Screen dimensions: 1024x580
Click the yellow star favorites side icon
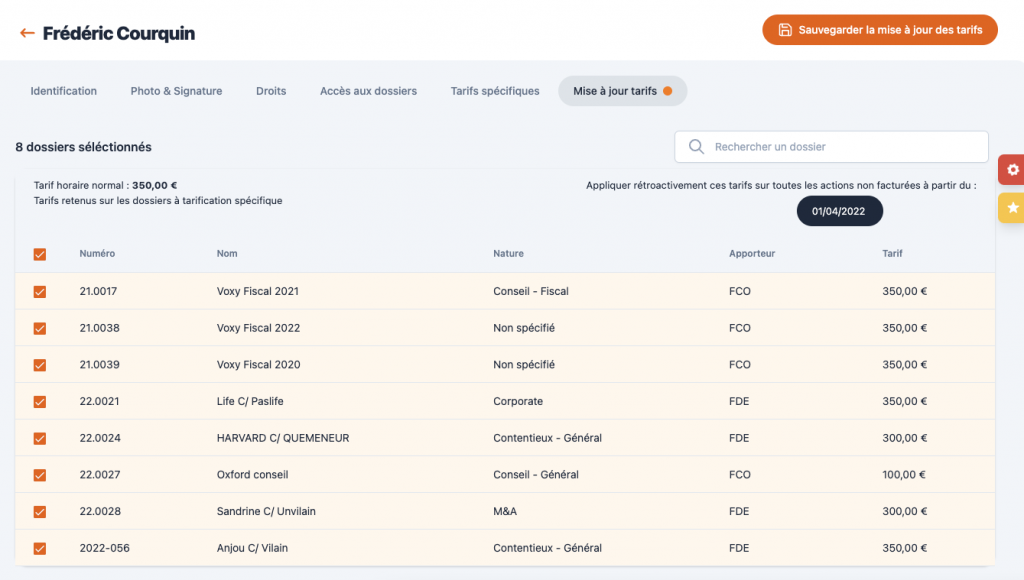point(1012,208)
